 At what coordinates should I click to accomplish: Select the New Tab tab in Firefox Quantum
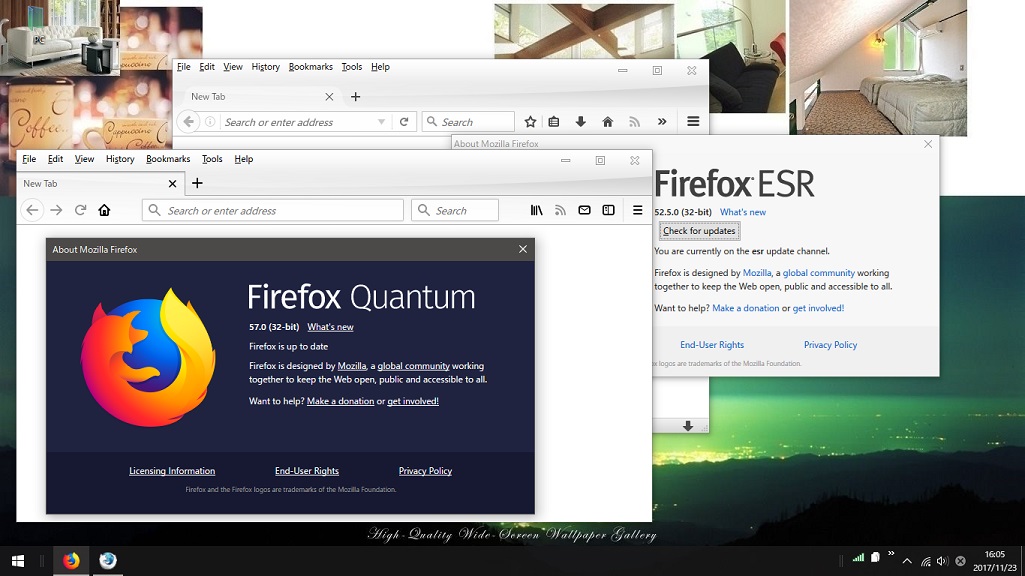tap(99, 184)
